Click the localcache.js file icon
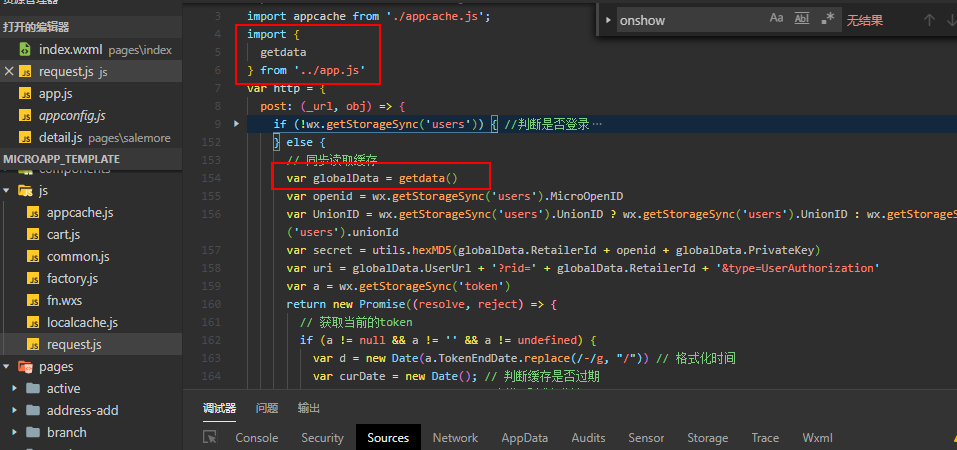The image size is (957, 450). (34, 323)
